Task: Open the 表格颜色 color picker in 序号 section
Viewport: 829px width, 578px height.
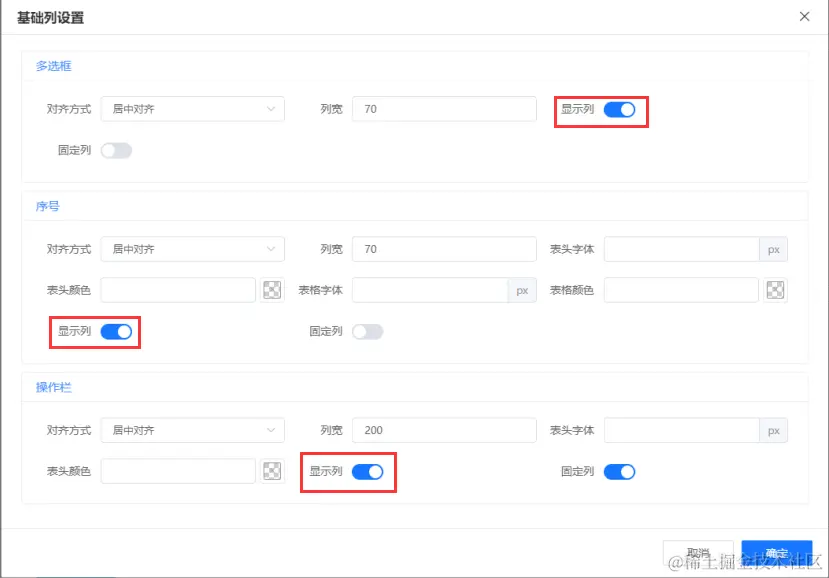Action: [x=775, y=289]
